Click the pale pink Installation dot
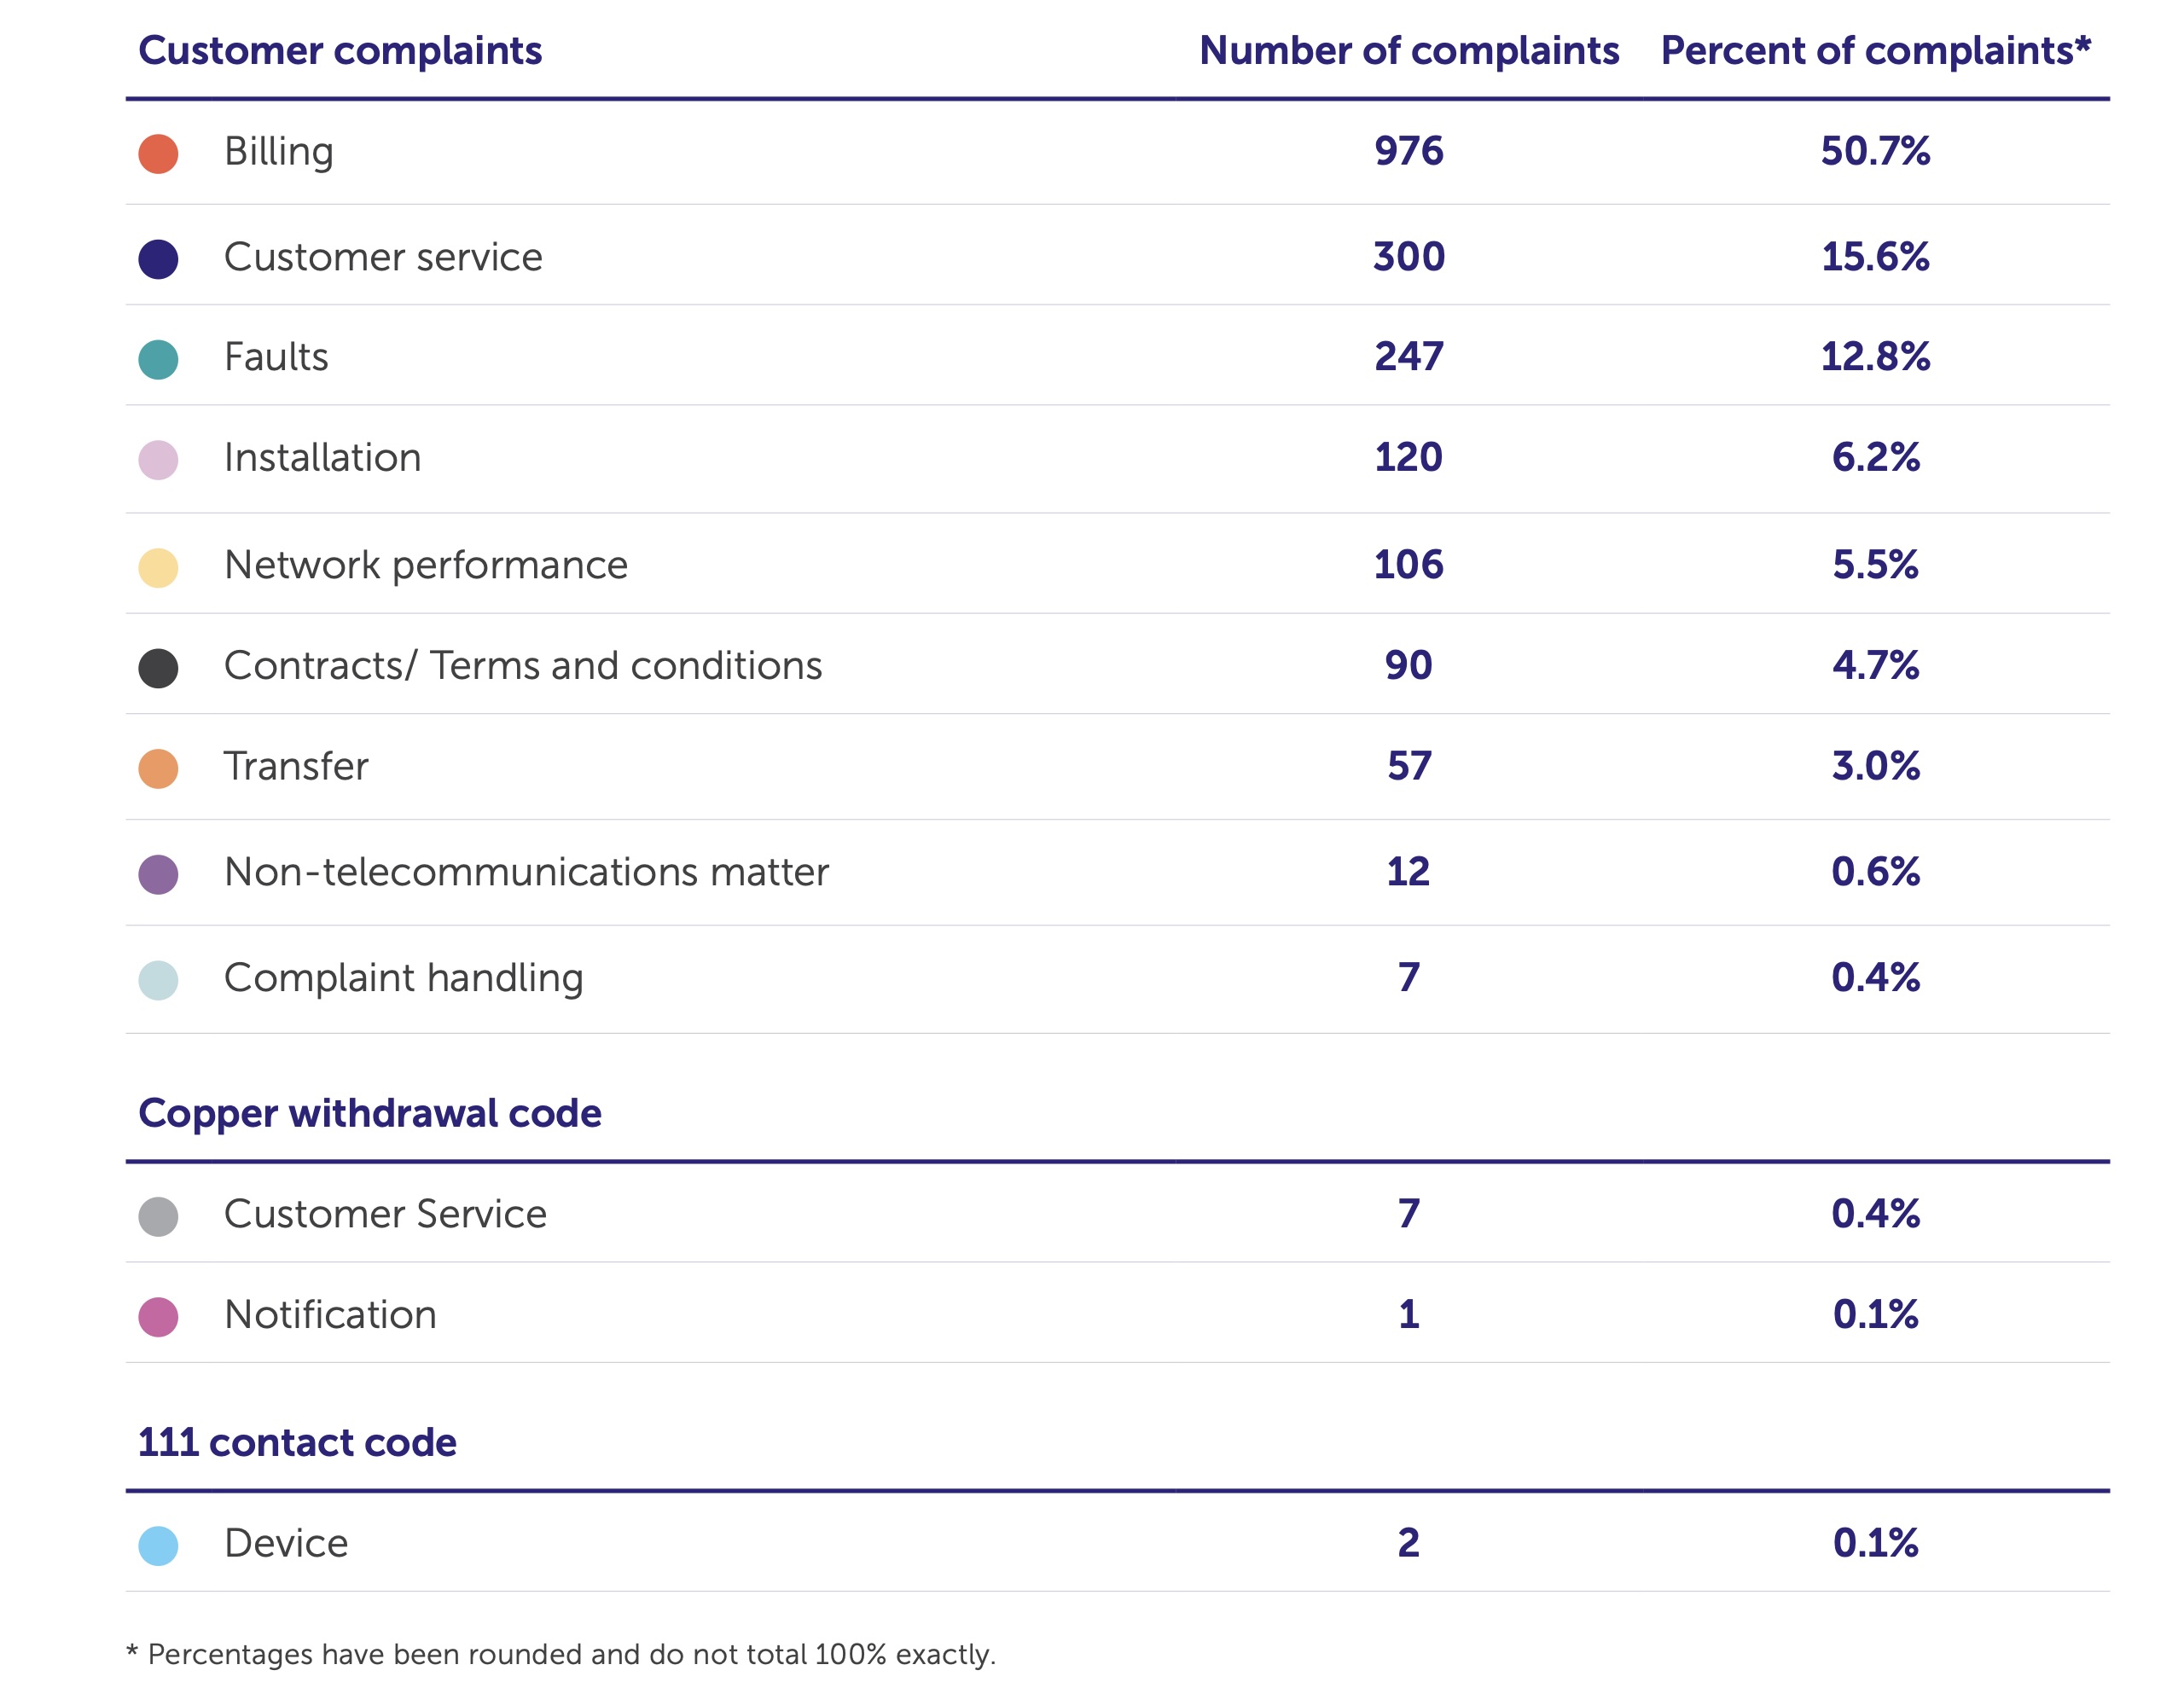 pyautogui.click(x=158, y=460)
